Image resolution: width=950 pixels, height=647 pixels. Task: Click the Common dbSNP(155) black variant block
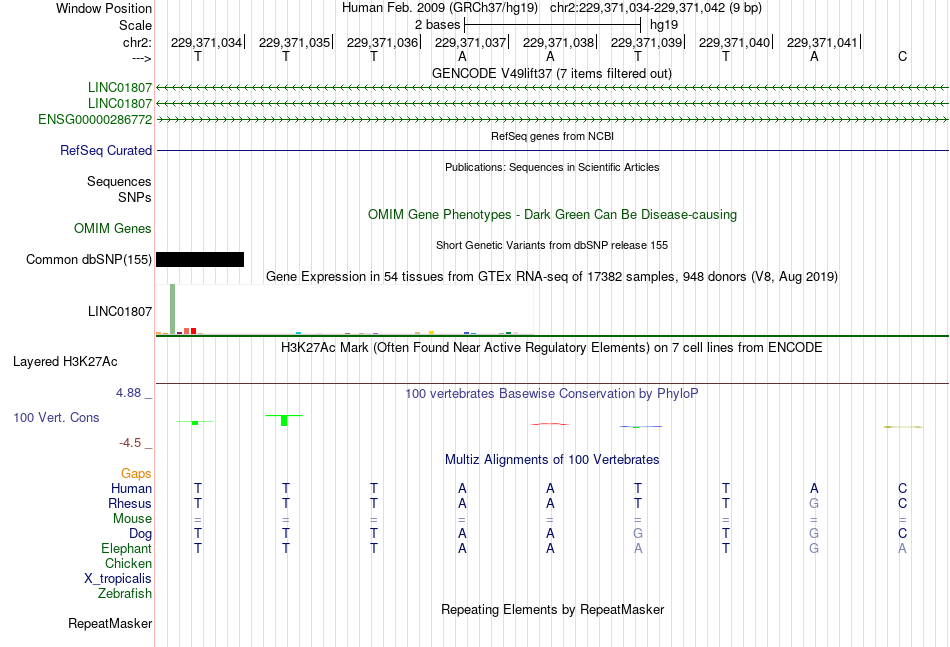pos(200,259)
